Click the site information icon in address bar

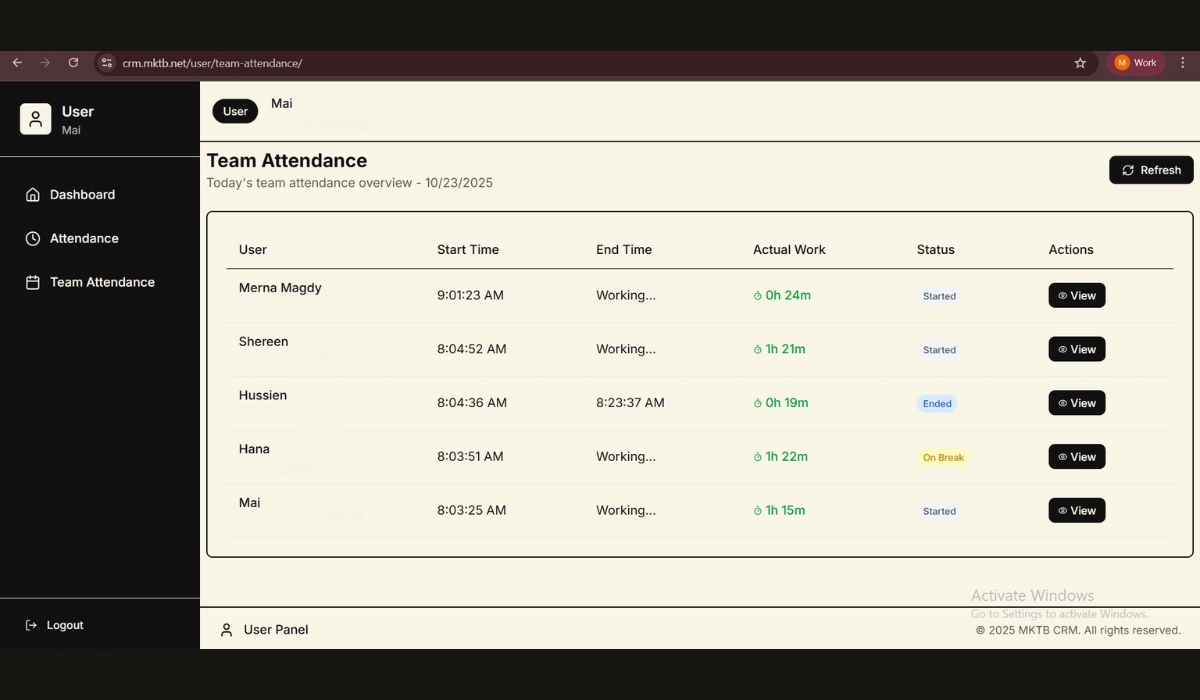click(107, 63)
